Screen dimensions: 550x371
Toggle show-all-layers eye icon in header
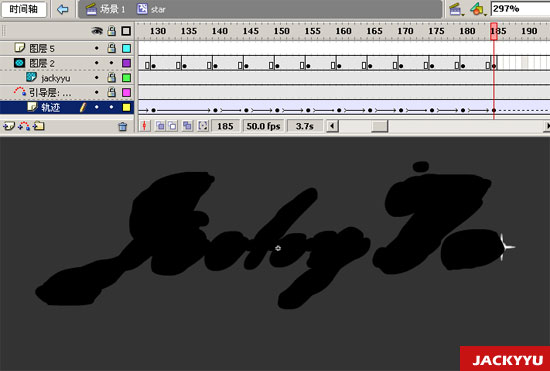[97, 31]
